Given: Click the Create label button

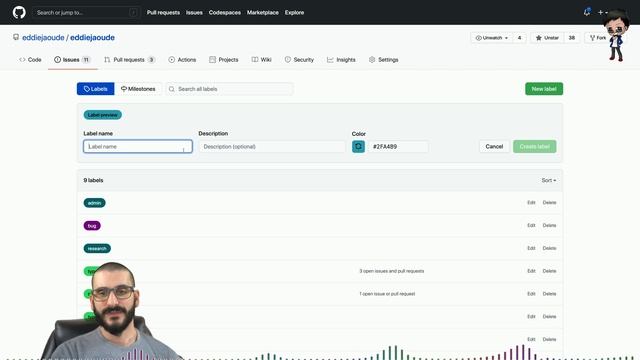Looking at the screenshot, I should coord(534,147).
